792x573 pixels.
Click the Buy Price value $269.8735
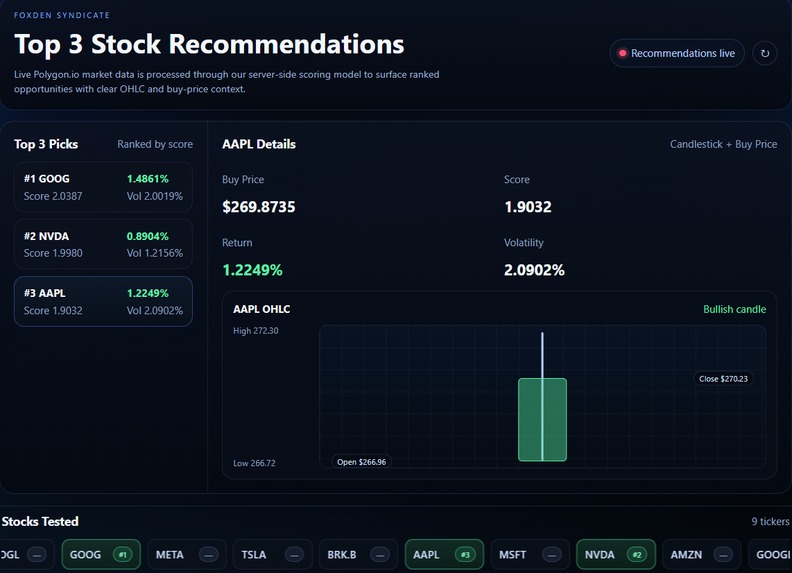point(259,207)
